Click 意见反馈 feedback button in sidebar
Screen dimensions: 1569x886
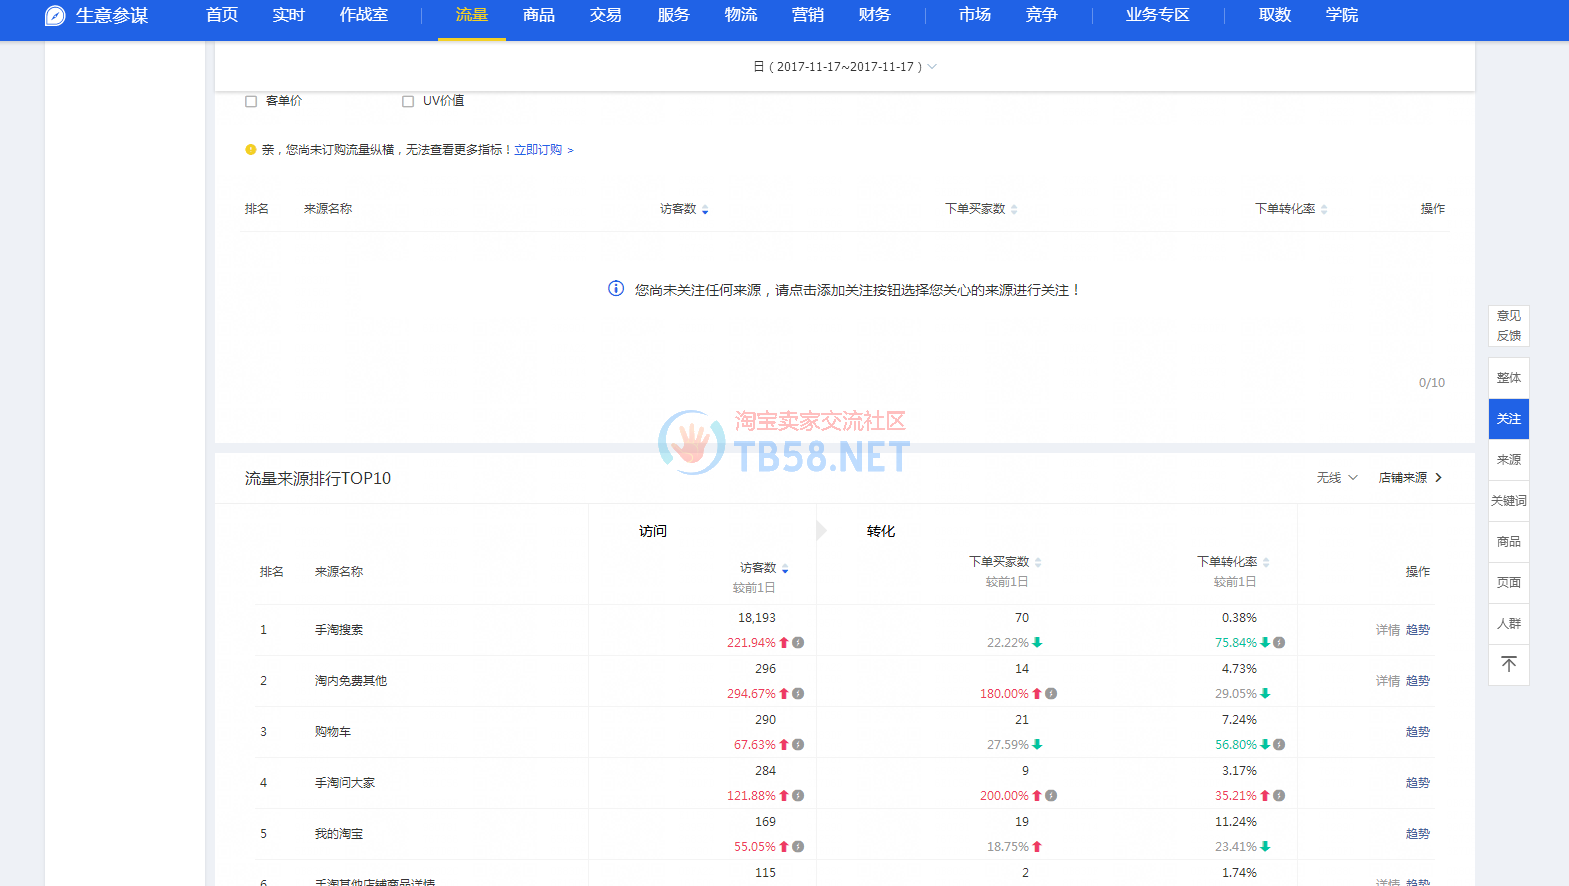pos(1508,326)
